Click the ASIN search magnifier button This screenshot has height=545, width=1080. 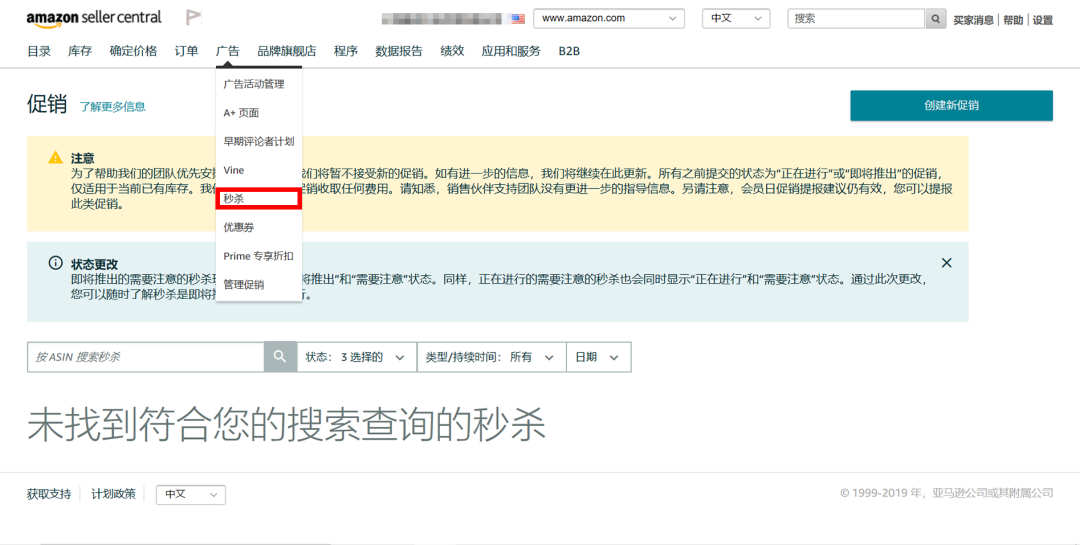click(x=280, y=357)
